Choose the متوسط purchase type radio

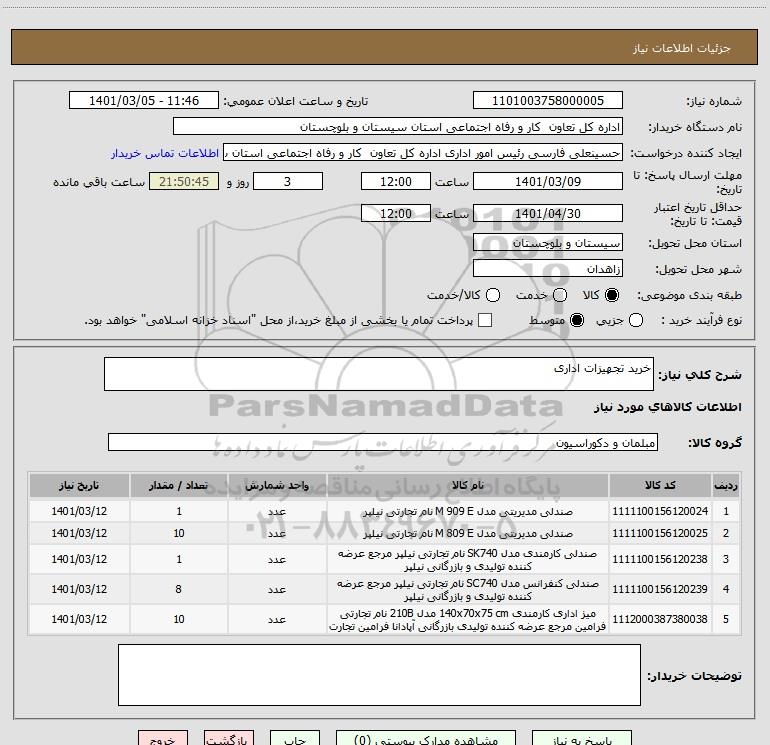click(x=577, y=320)
